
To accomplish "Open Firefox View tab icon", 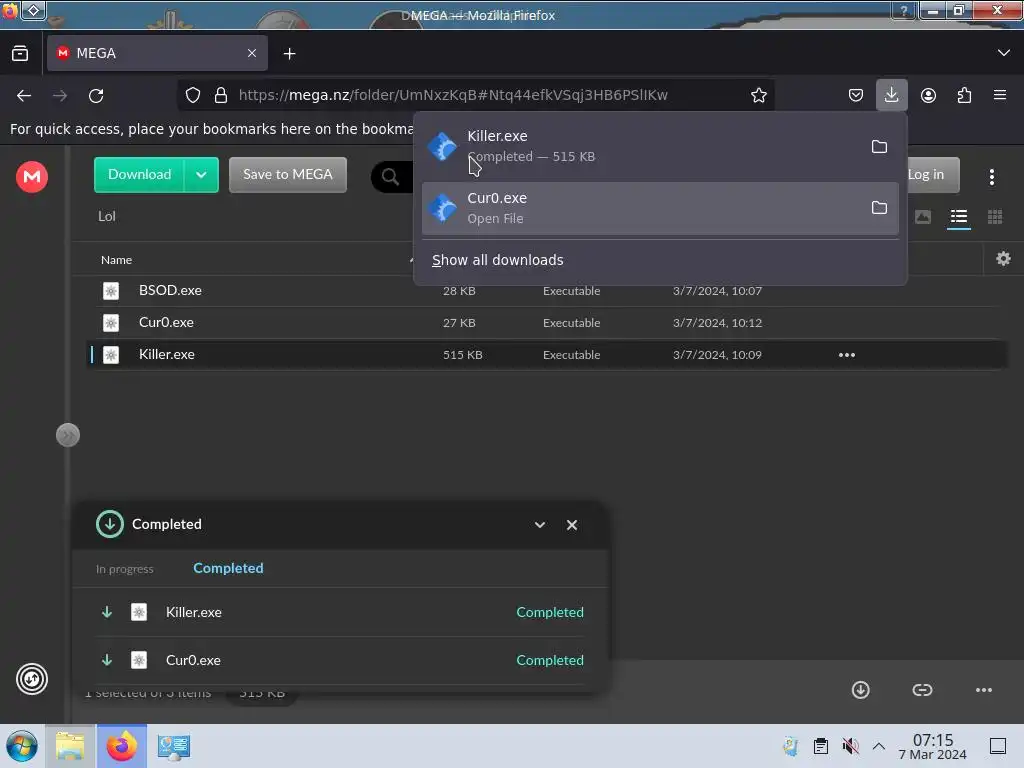I will click(x=20, y=54).
